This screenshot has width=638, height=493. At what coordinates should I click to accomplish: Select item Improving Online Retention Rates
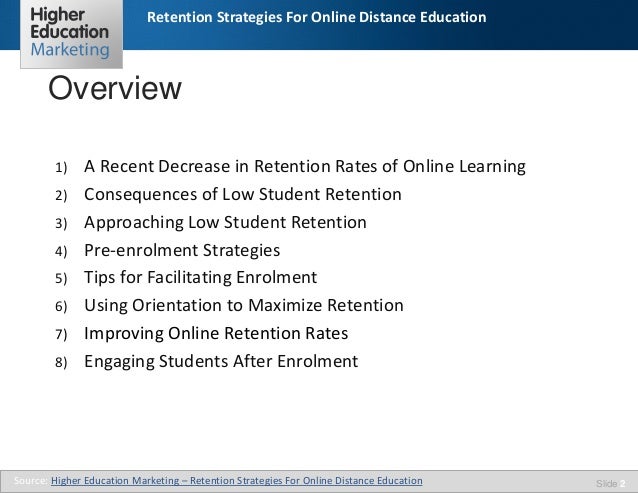point(216,333)
